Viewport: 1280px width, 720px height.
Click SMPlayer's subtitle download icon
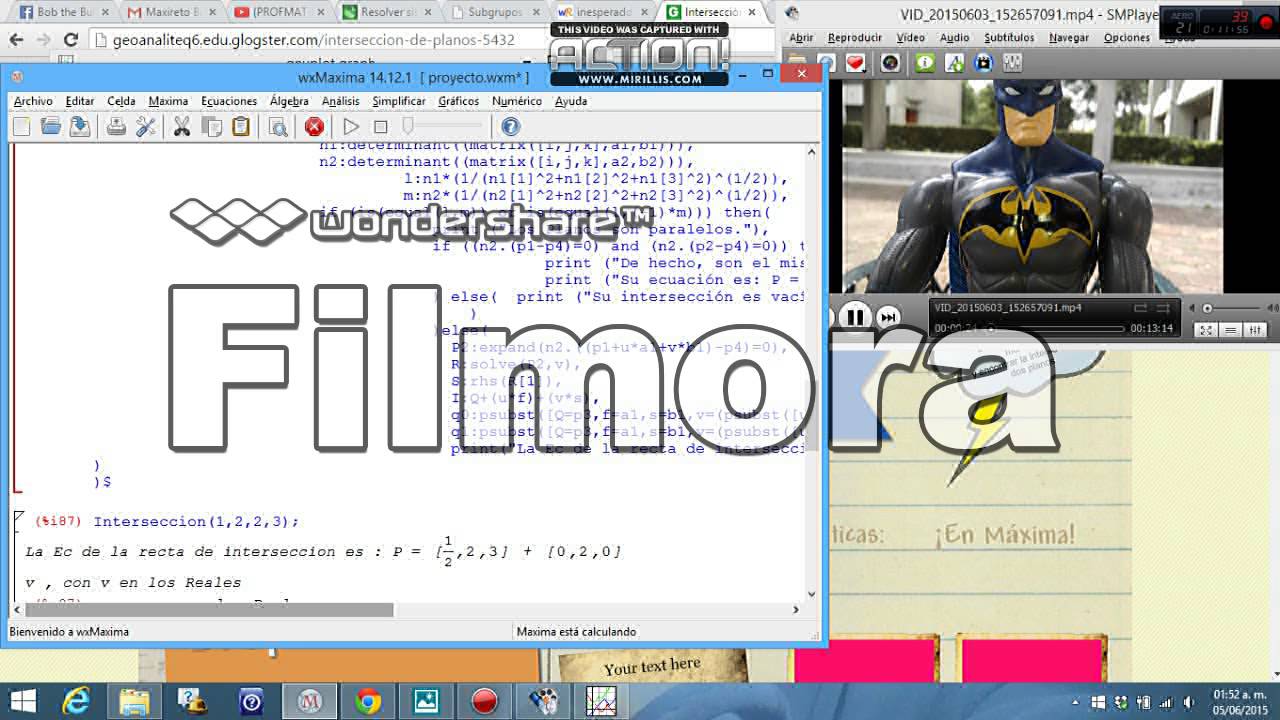954,63
